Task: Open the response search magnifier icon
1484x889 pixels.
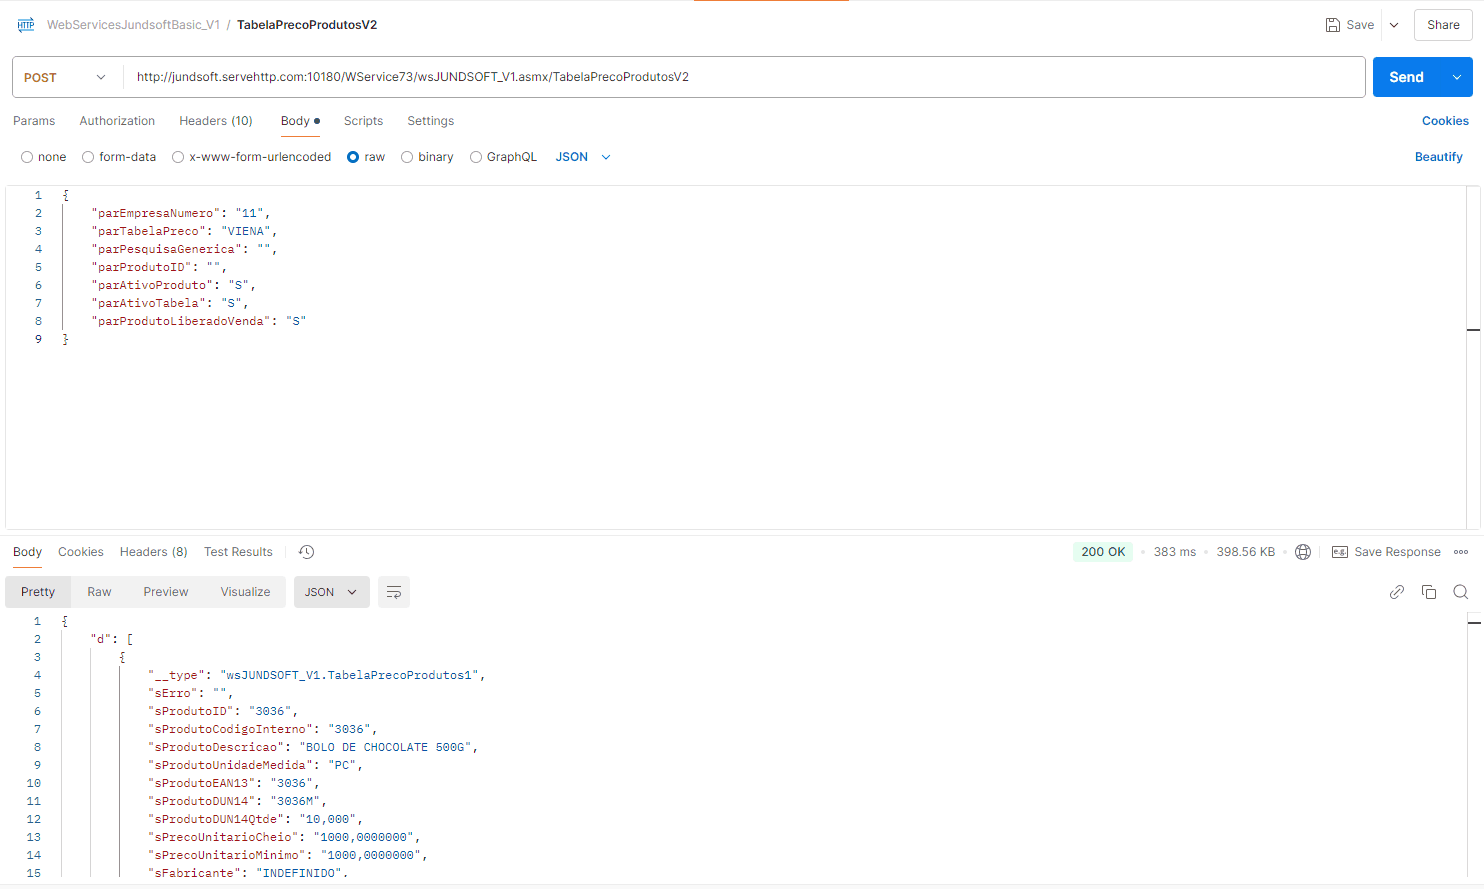Action: tap(1461, 592)
